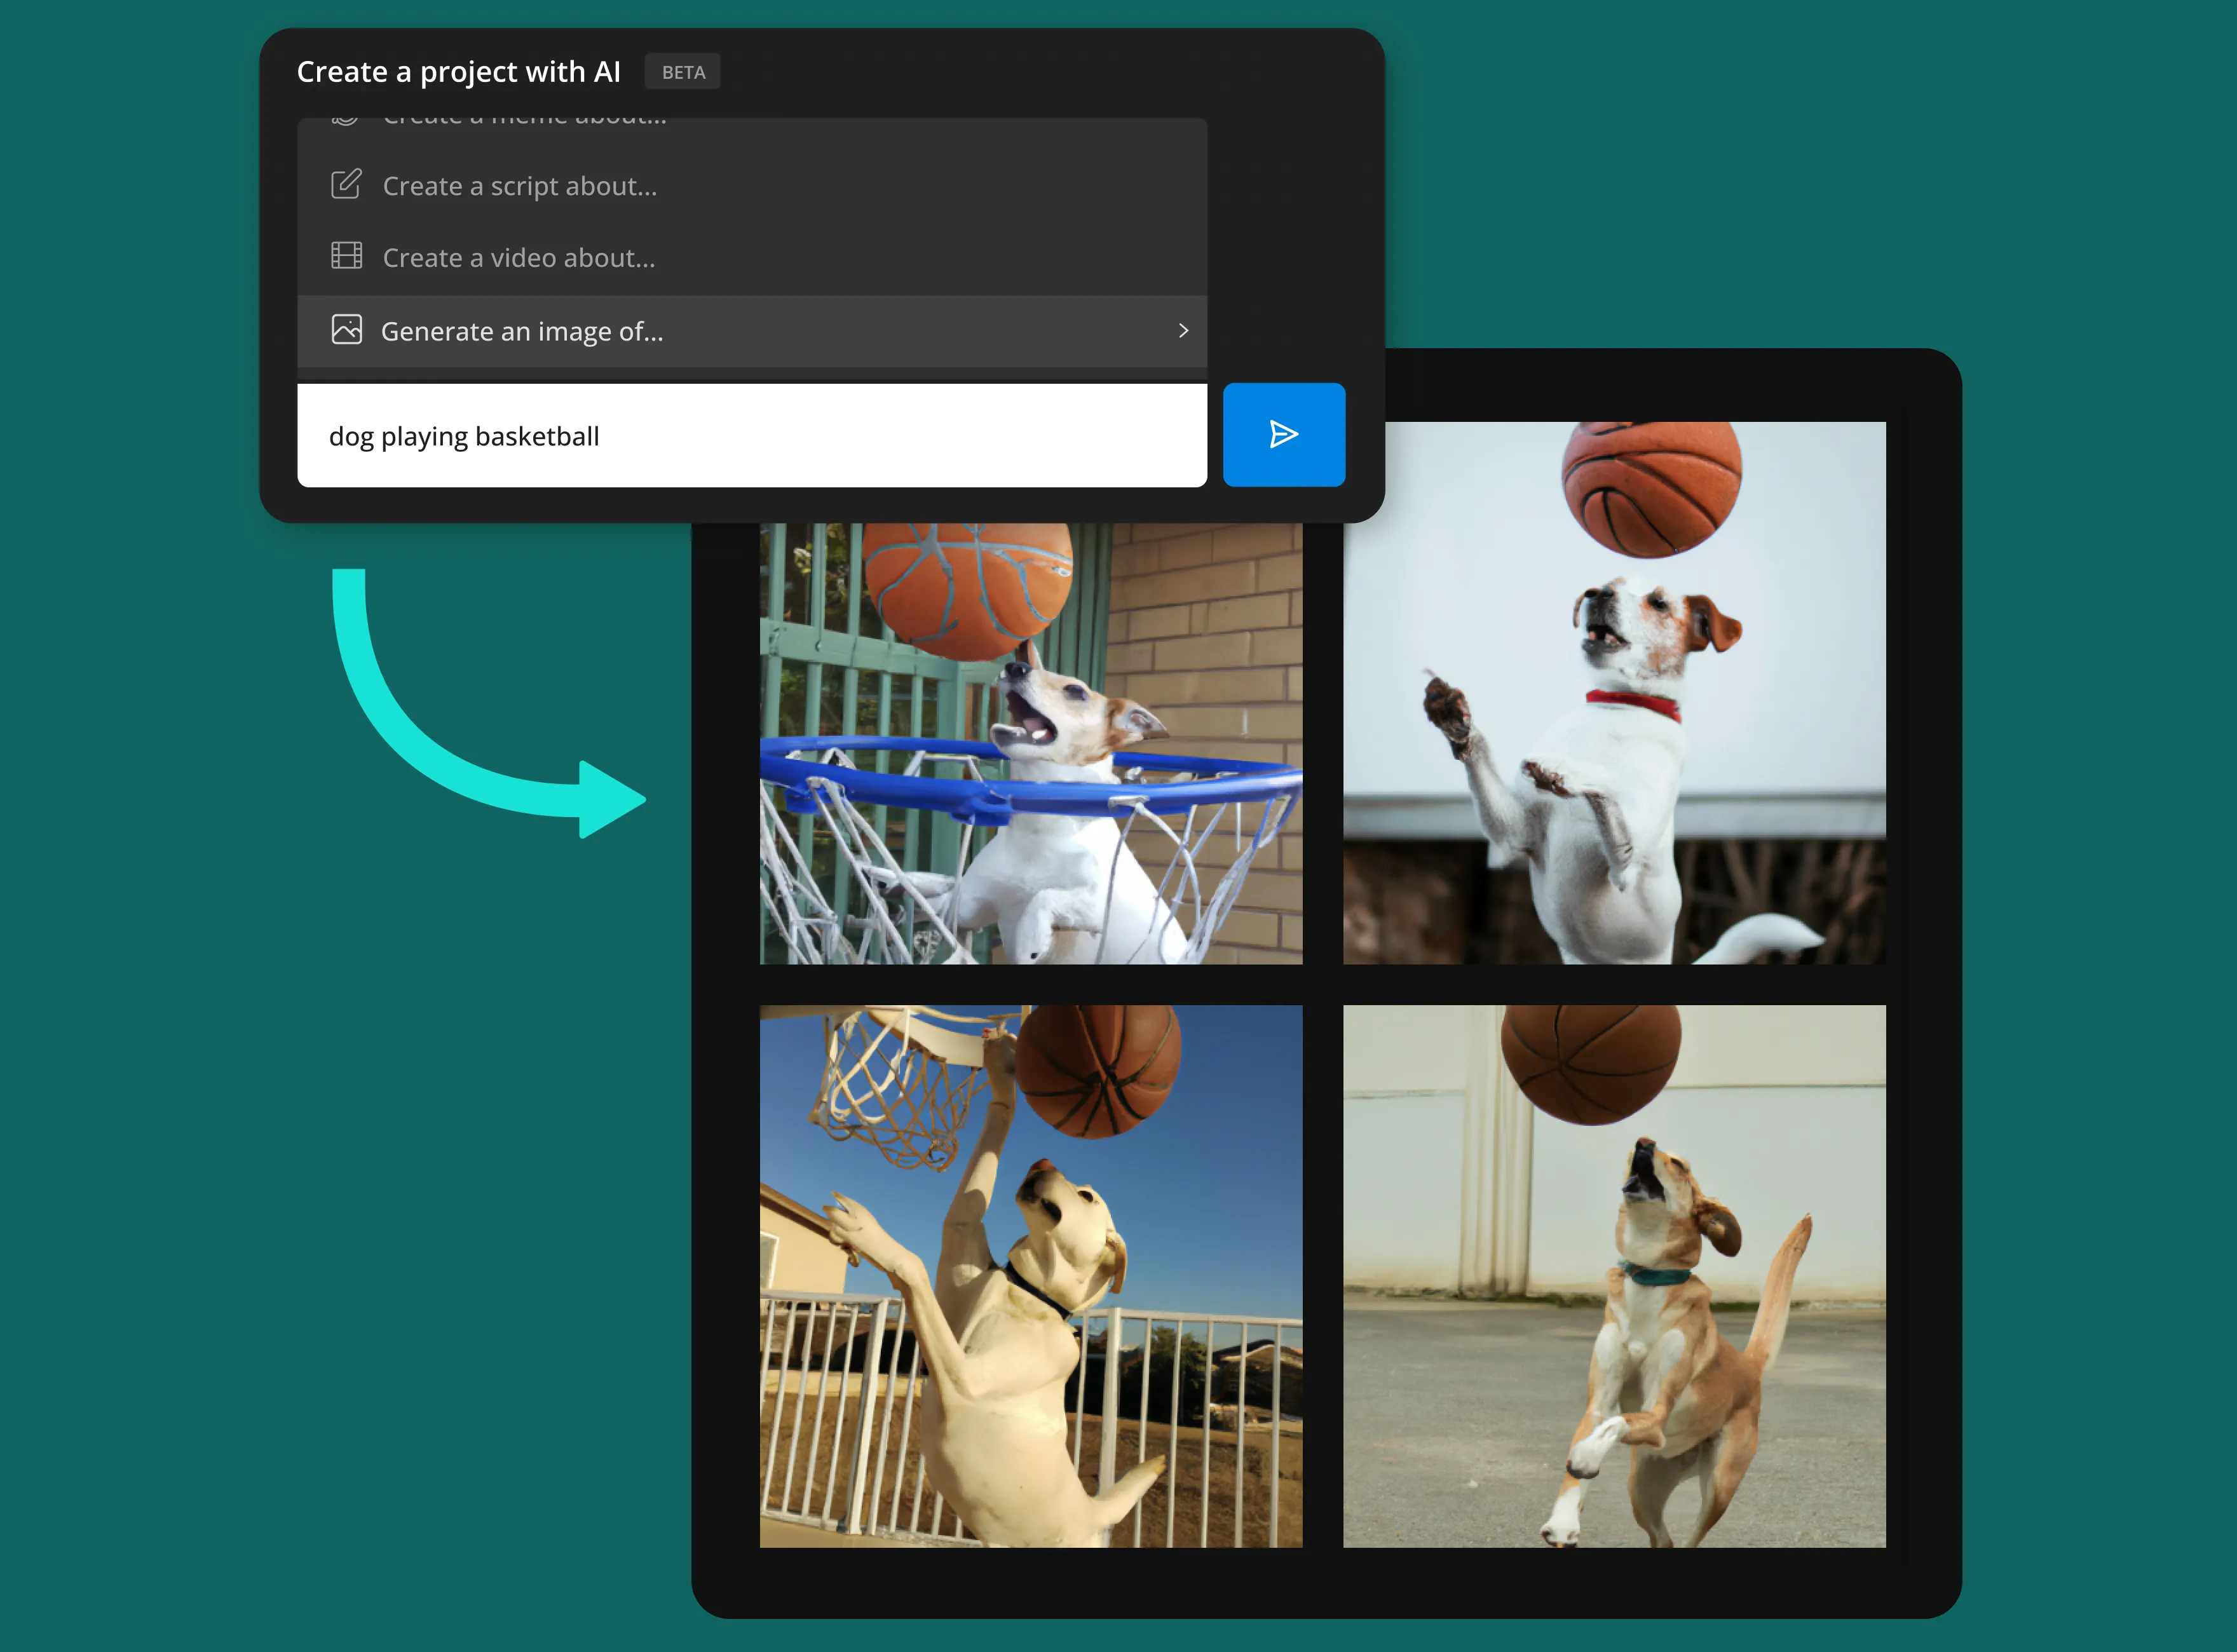Click the partially hidden meme icon
2237x1652 pixels.
point(345,121)
